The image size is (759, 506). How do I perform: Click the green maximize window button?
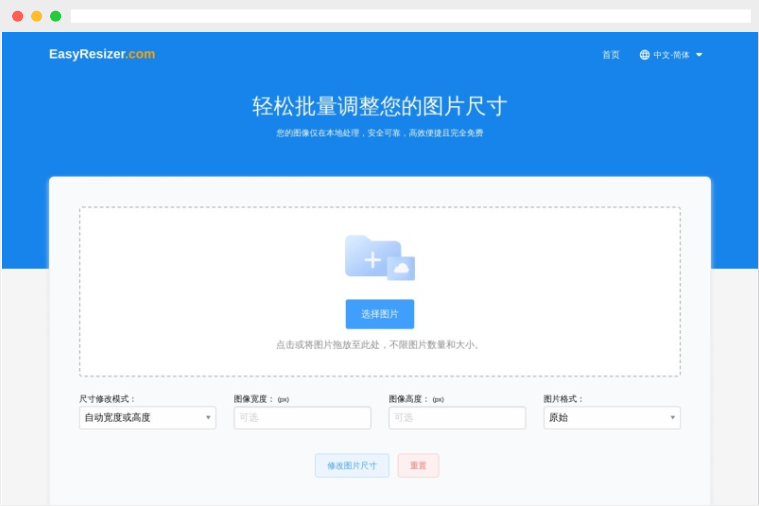(x=56, y=16)
